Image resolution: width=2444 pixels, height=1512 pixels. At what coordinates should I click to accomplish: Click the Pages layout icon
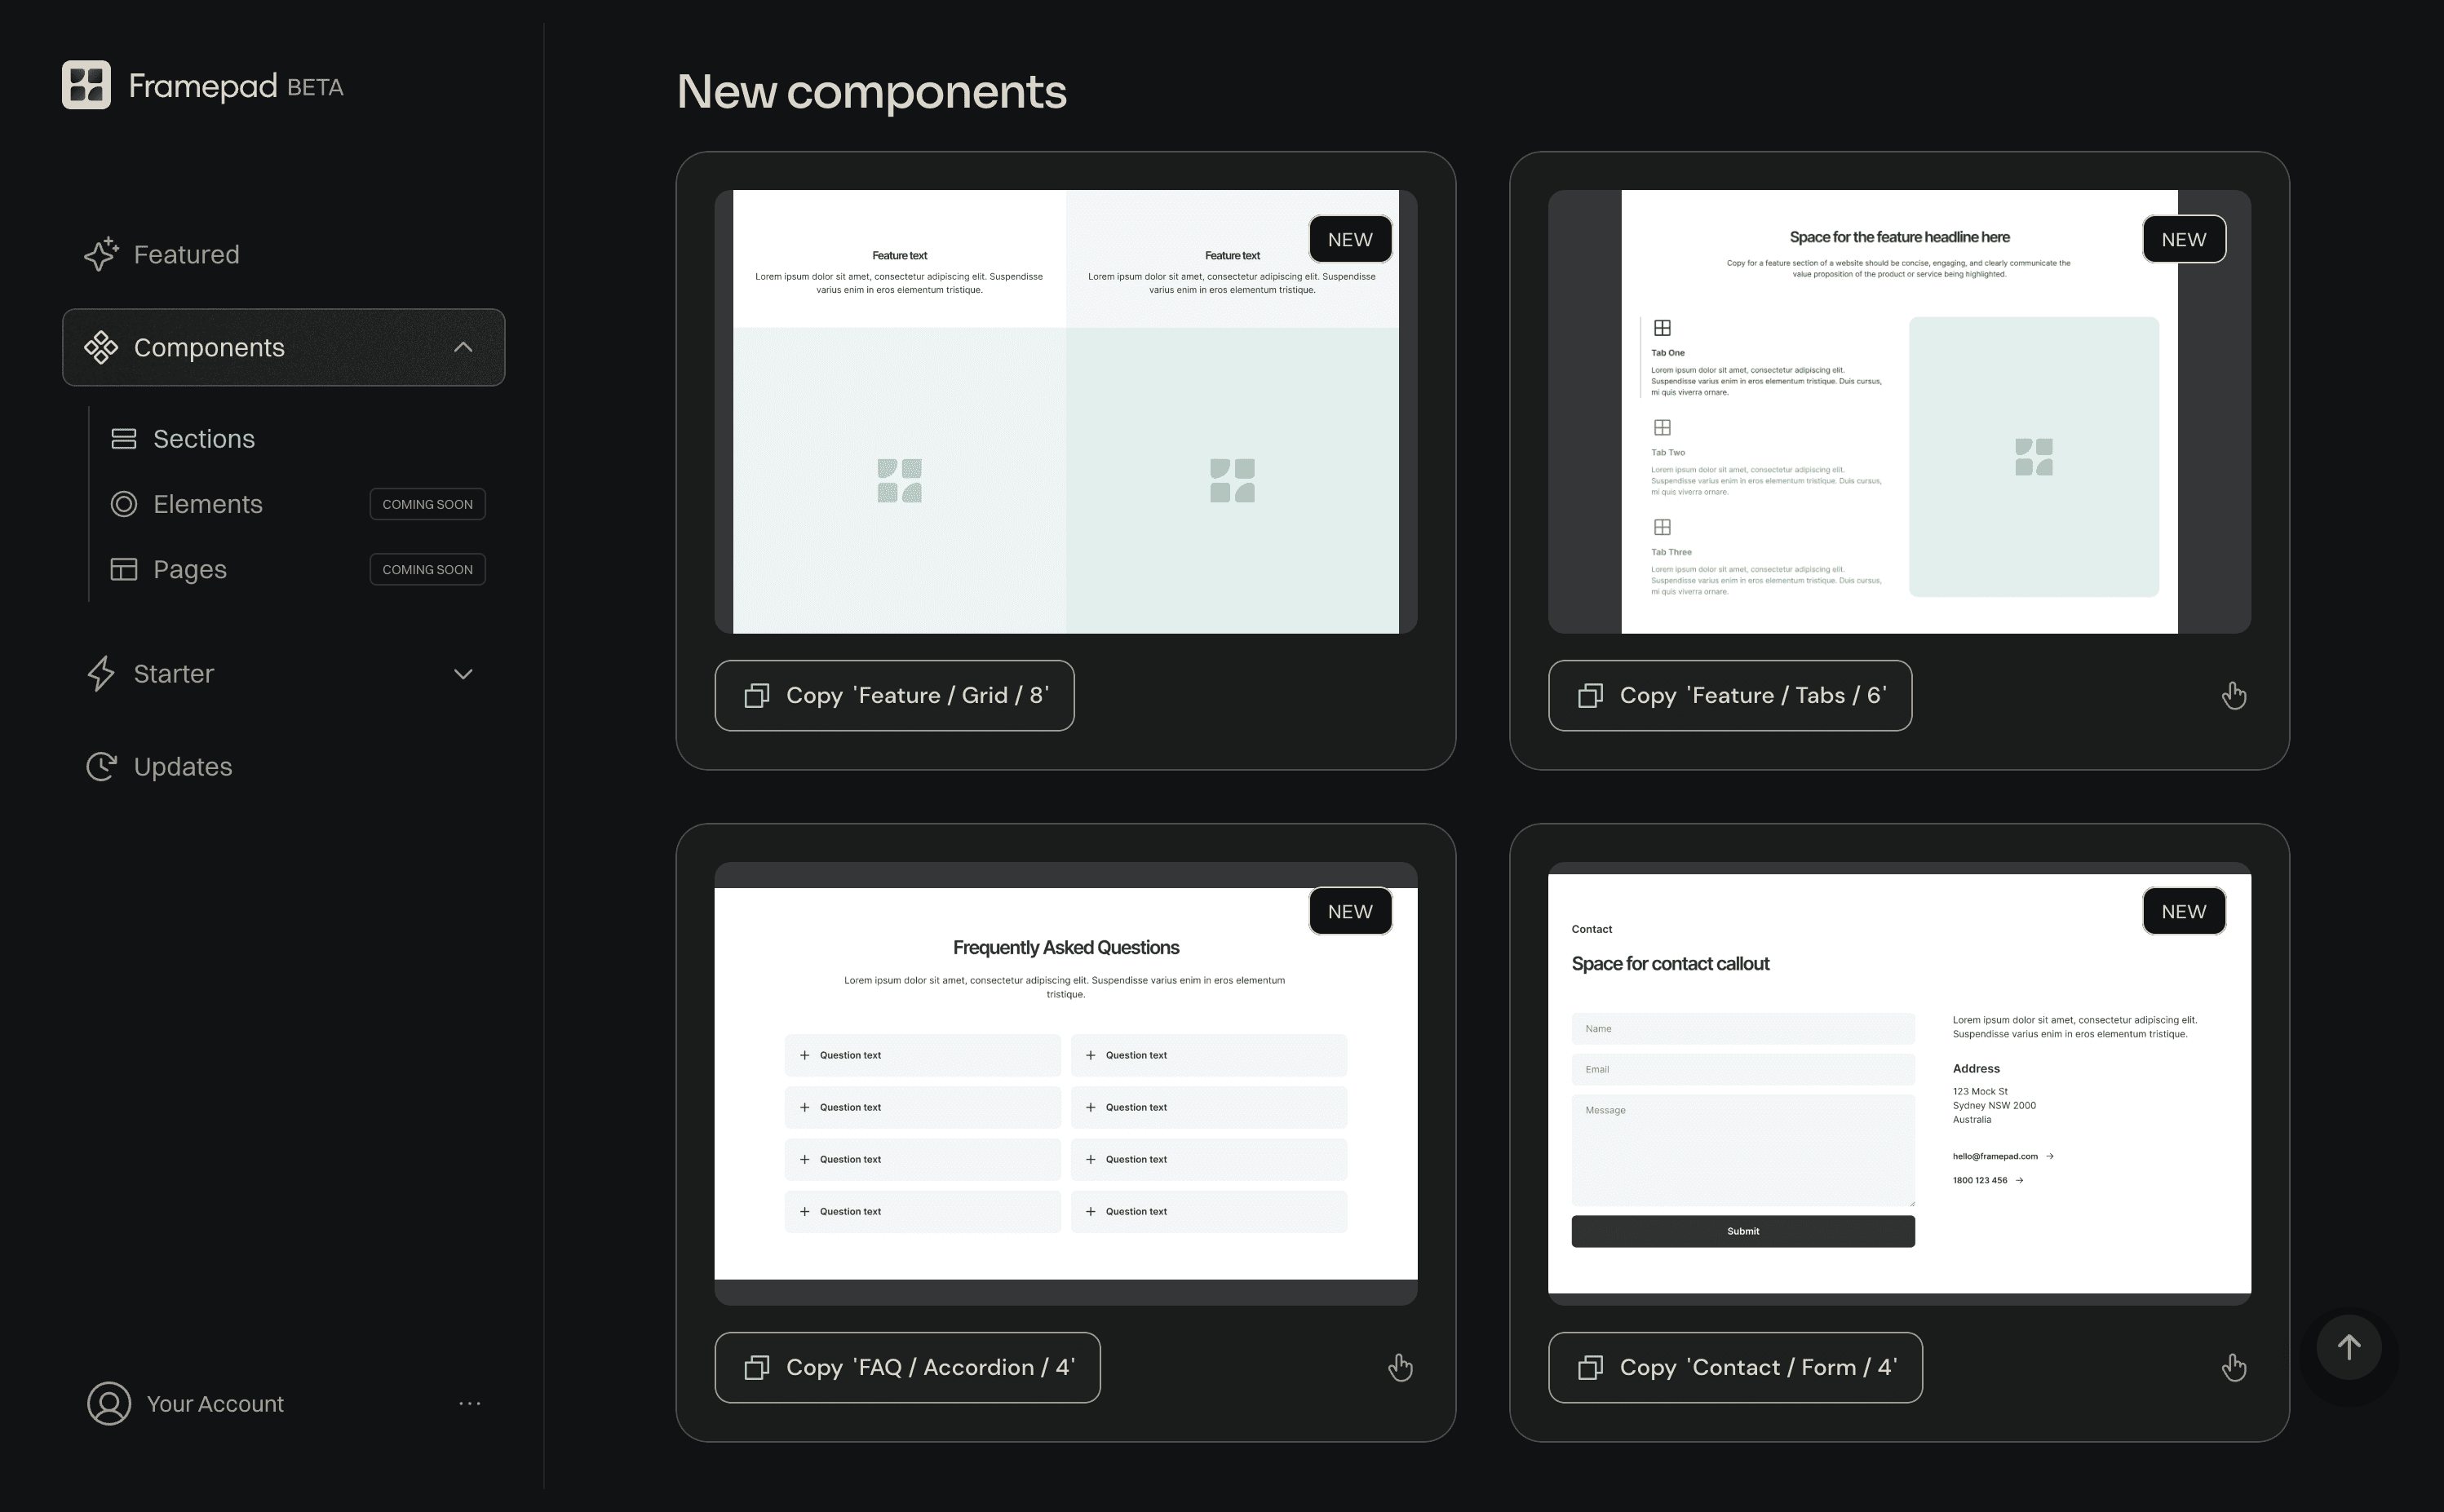[124, 569]
